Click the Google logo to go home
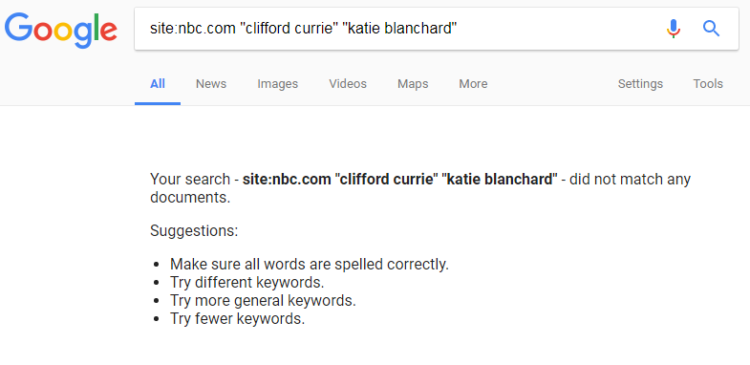 [61, 30]
